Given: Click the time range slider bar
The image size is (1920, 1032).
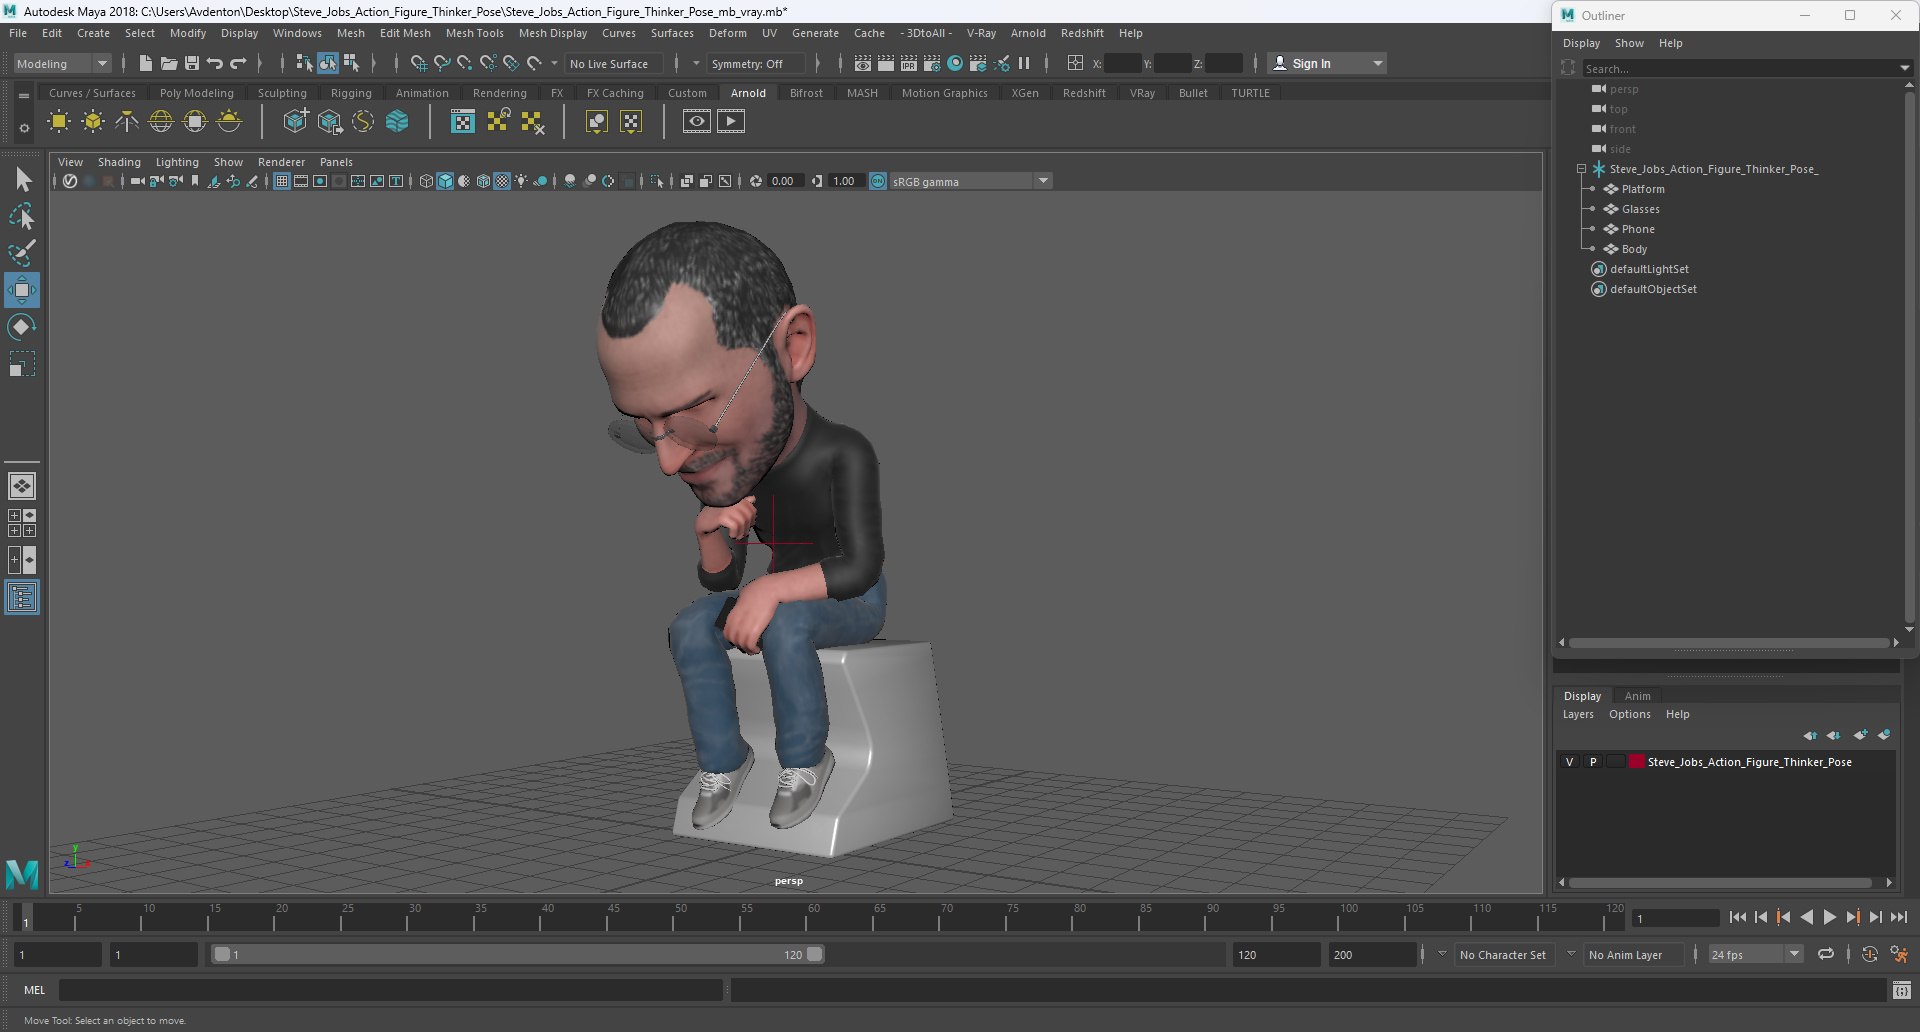Looking at the screenshot, I should tap(518, 954).
